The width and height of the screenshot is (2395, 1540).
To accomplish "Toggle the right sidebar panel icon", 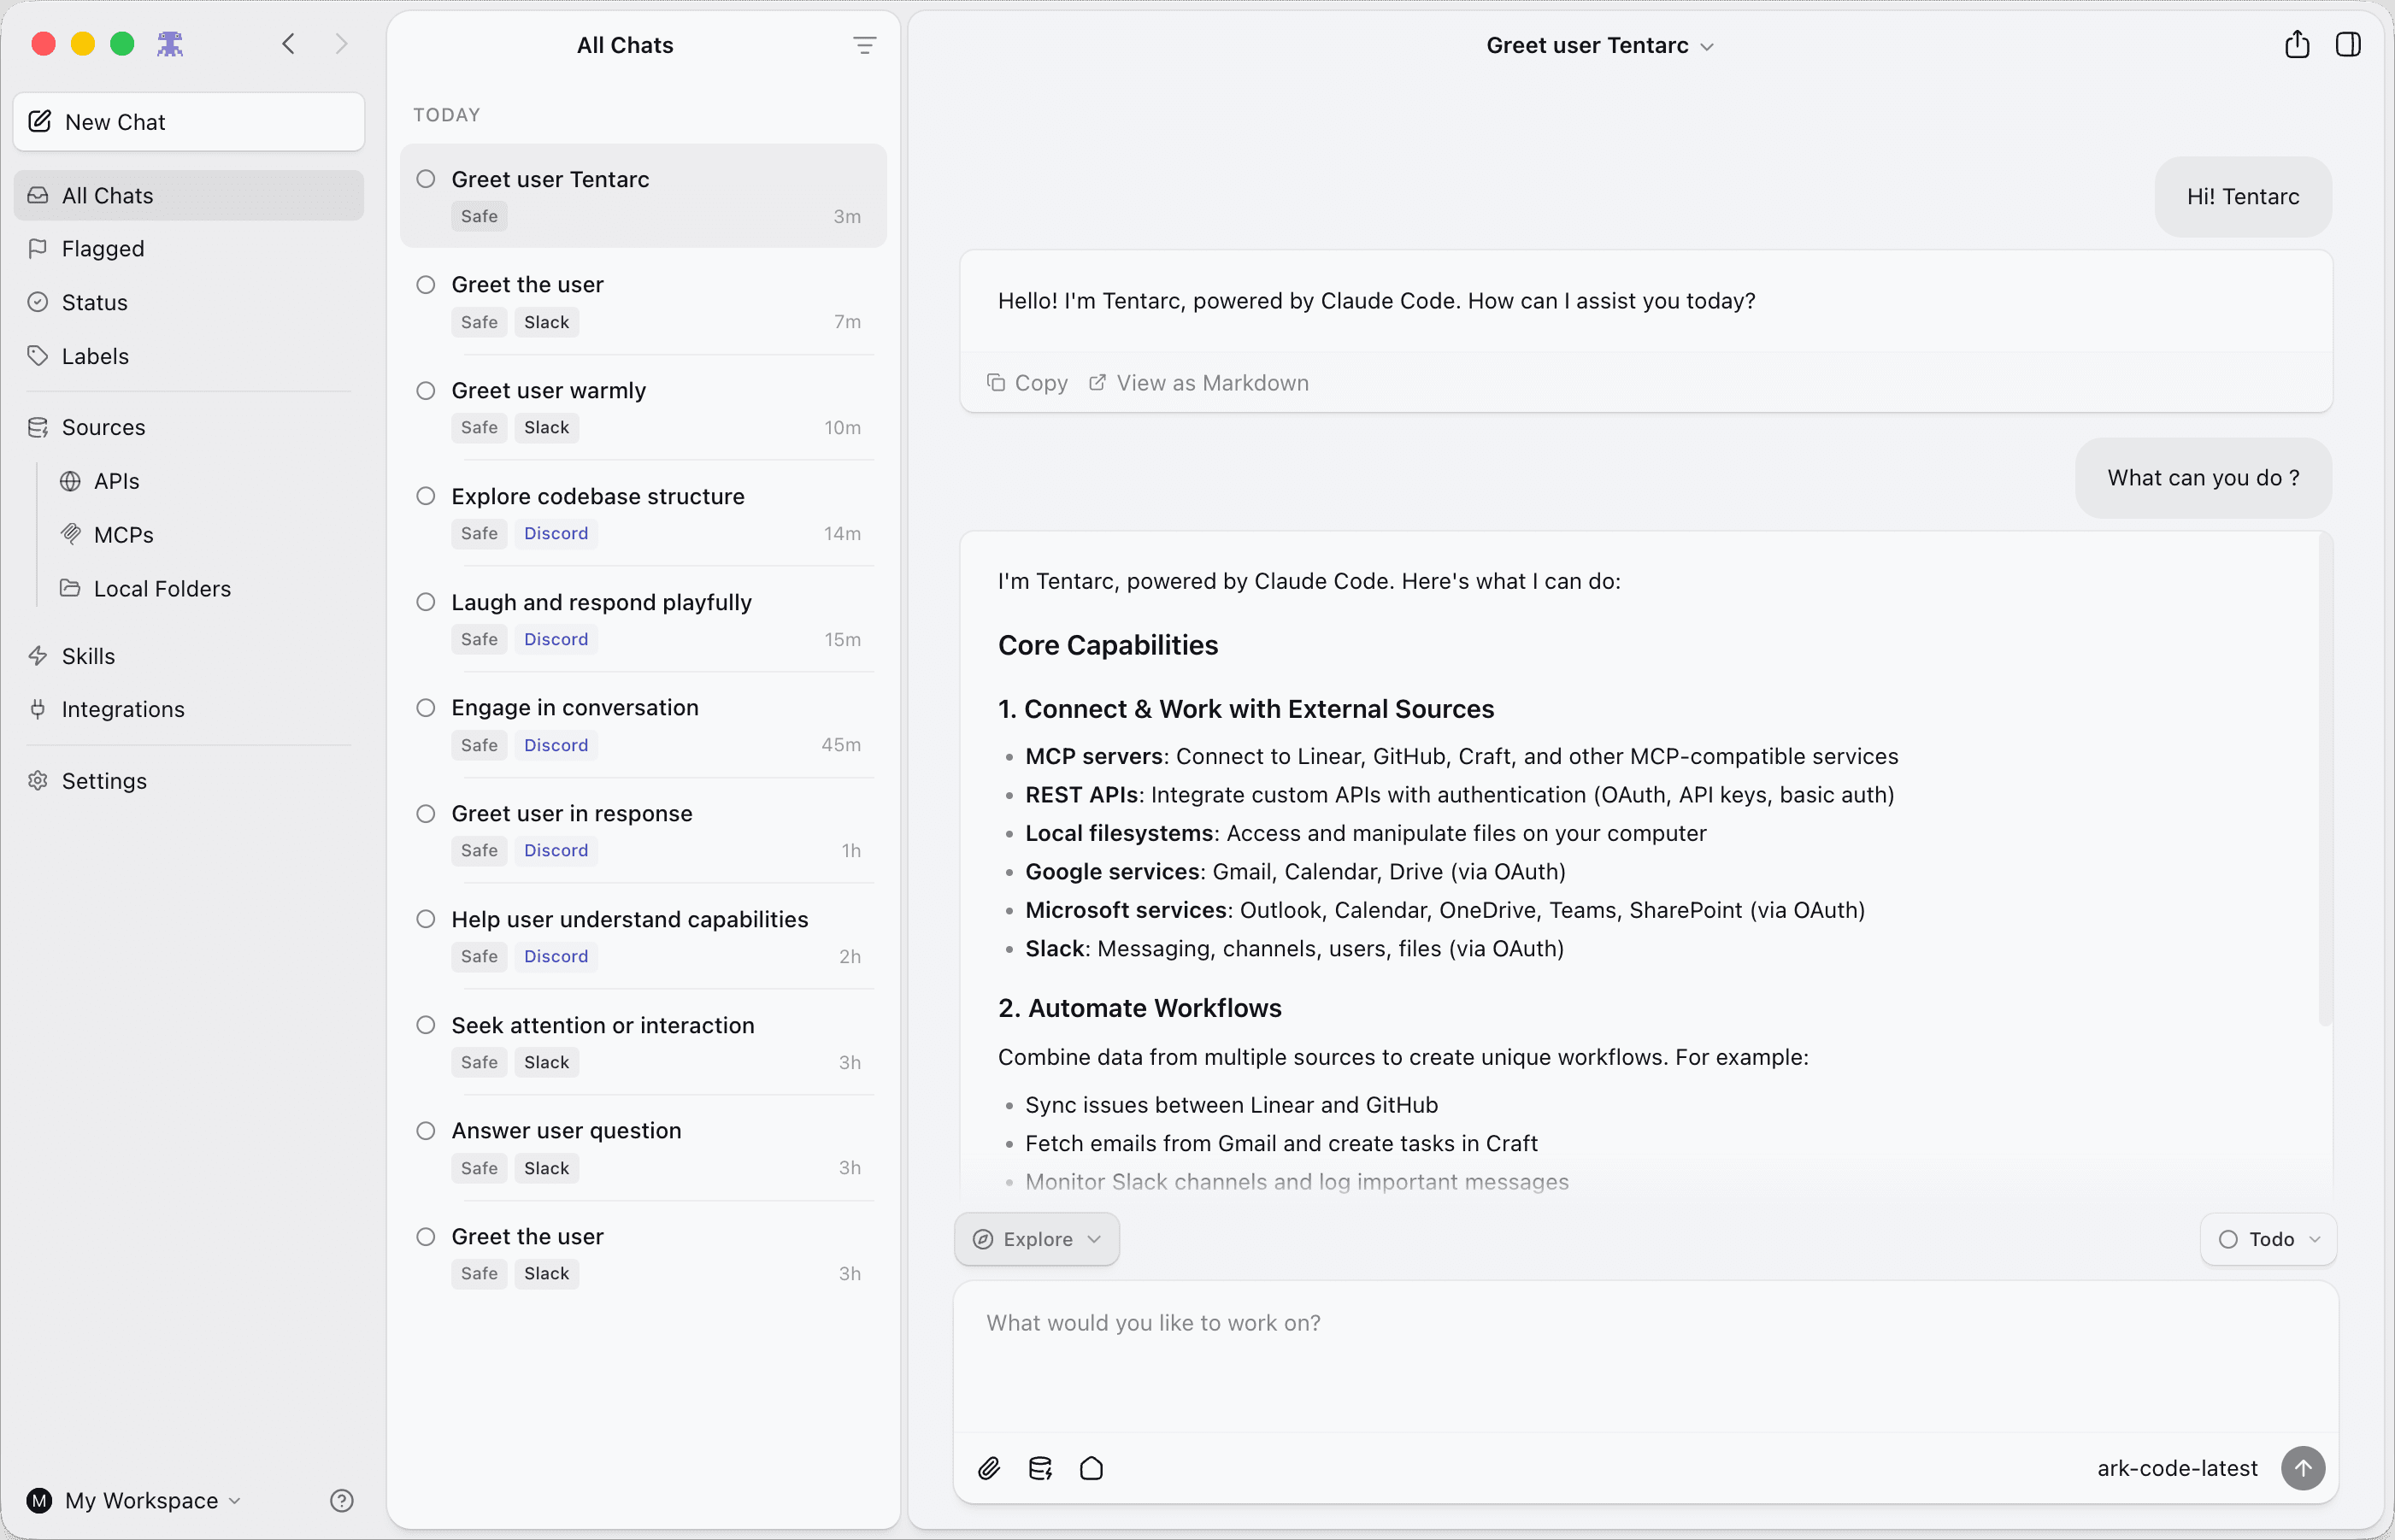I will (x=2348, y=45).
